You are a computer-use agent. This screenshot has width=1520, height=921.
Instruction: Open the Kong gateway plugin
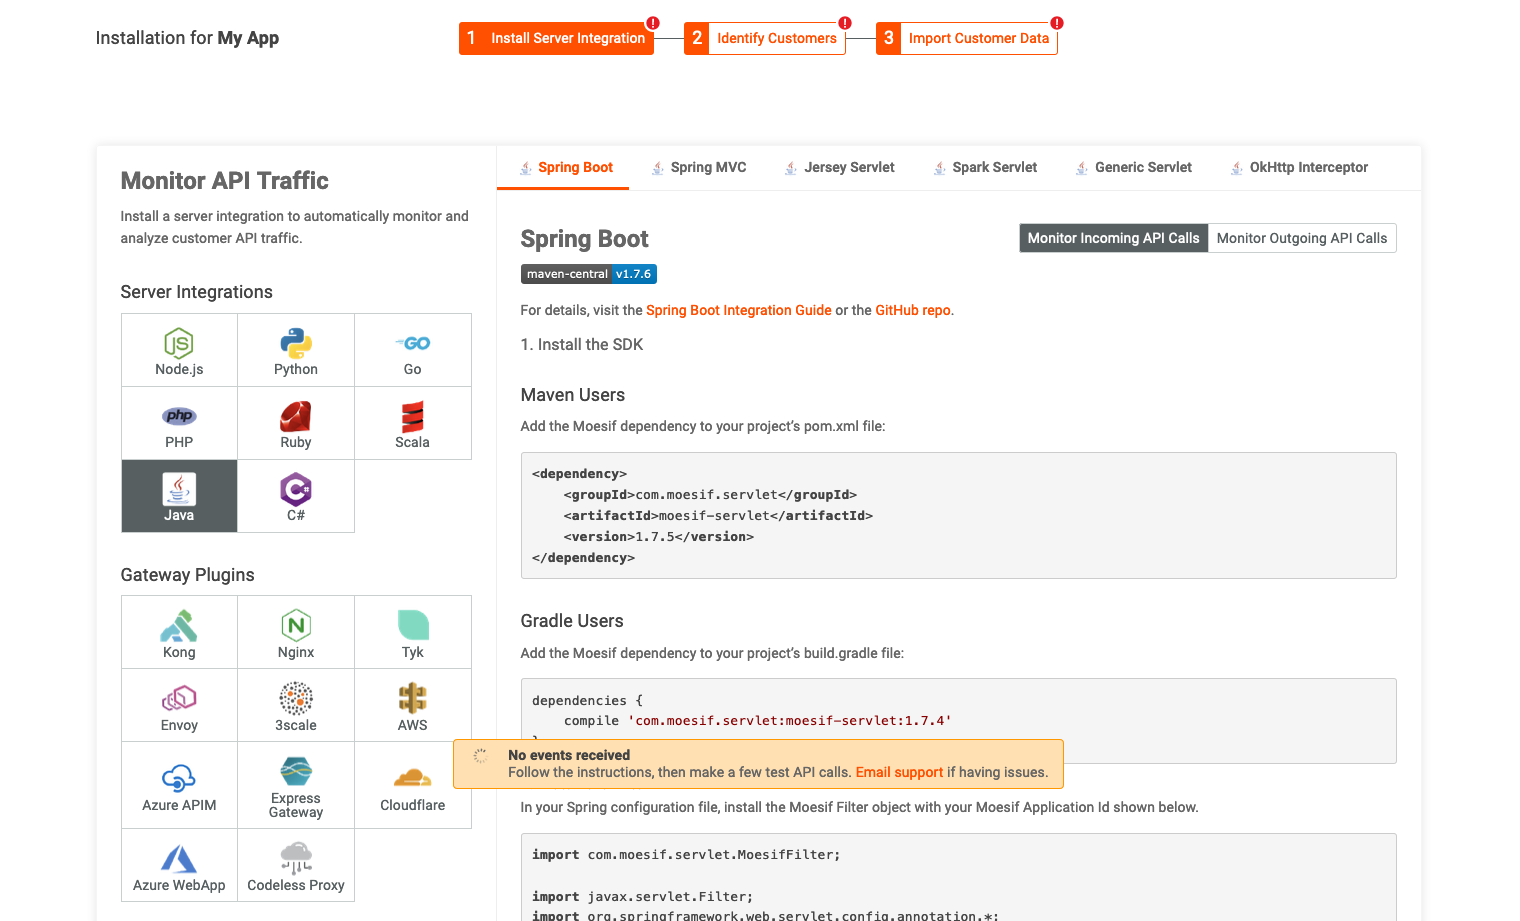(x=179, y=631)
